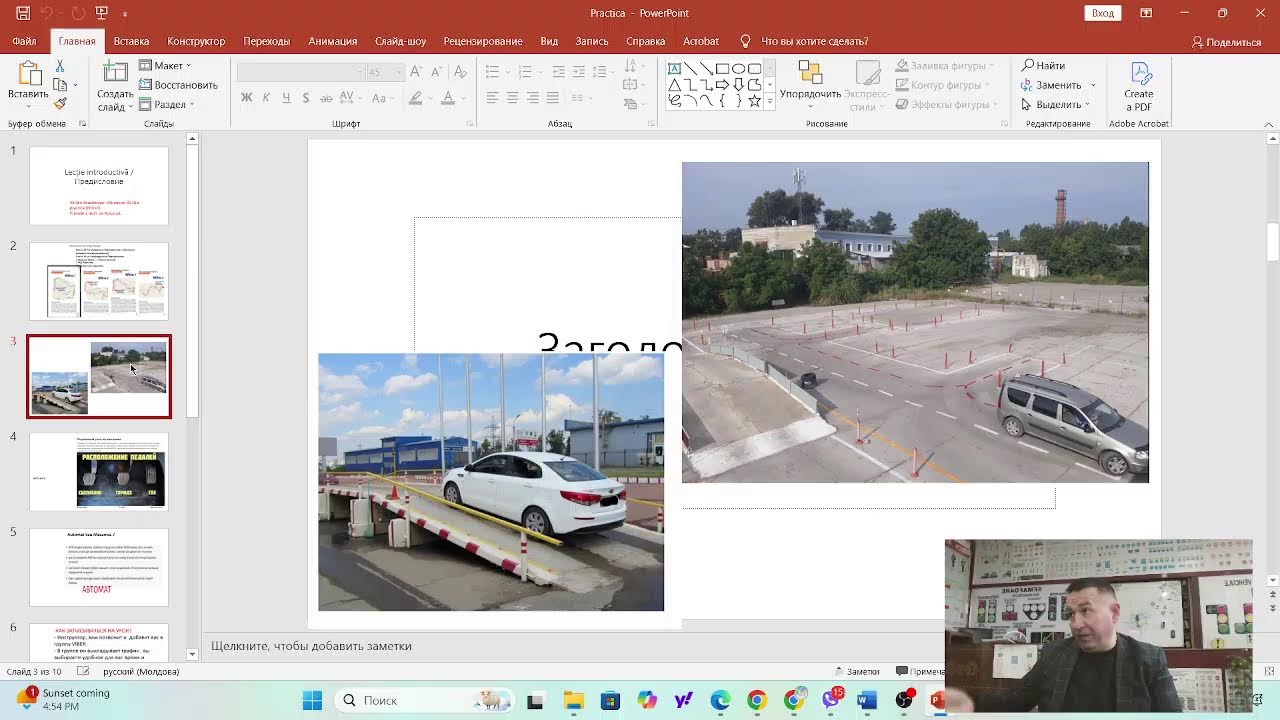Open File Explorer from the taskbar

click(x=573, y=700)
